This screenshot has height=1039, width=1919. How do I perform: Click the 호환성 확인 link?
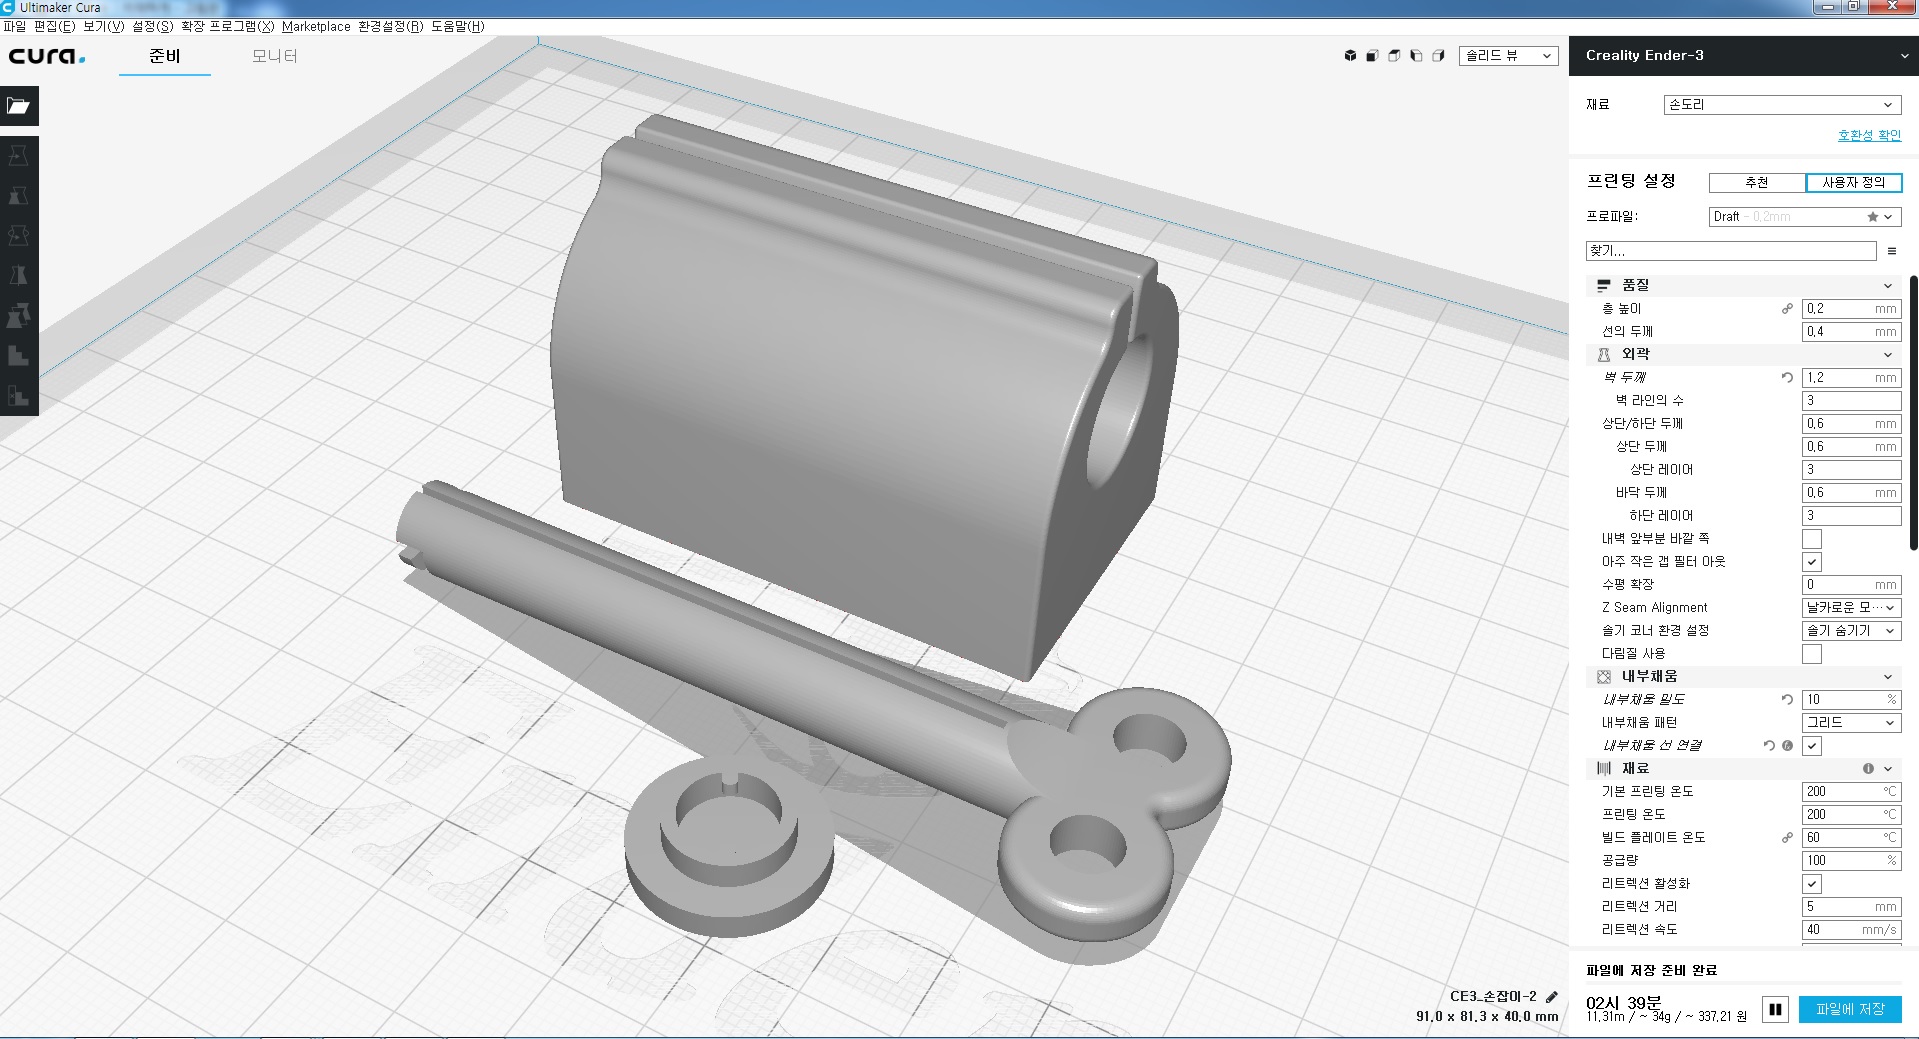coord(1869,135)
